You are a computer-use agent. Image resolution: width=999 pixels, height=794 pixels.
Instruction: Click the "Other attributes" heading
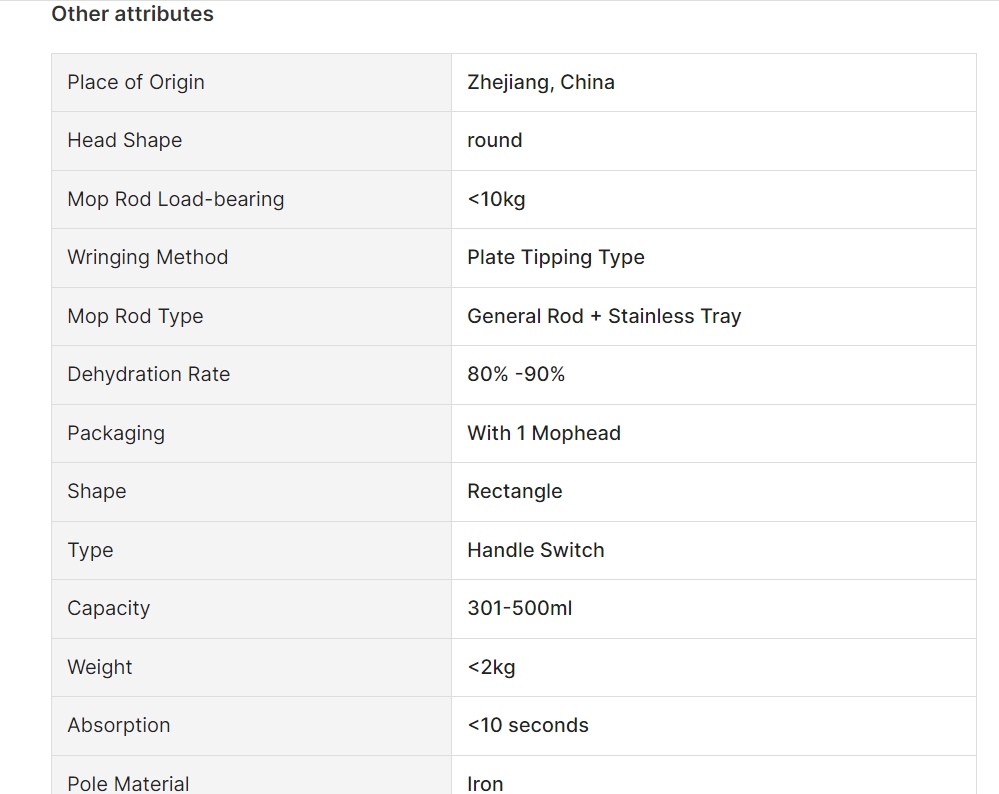click(132, 14)
